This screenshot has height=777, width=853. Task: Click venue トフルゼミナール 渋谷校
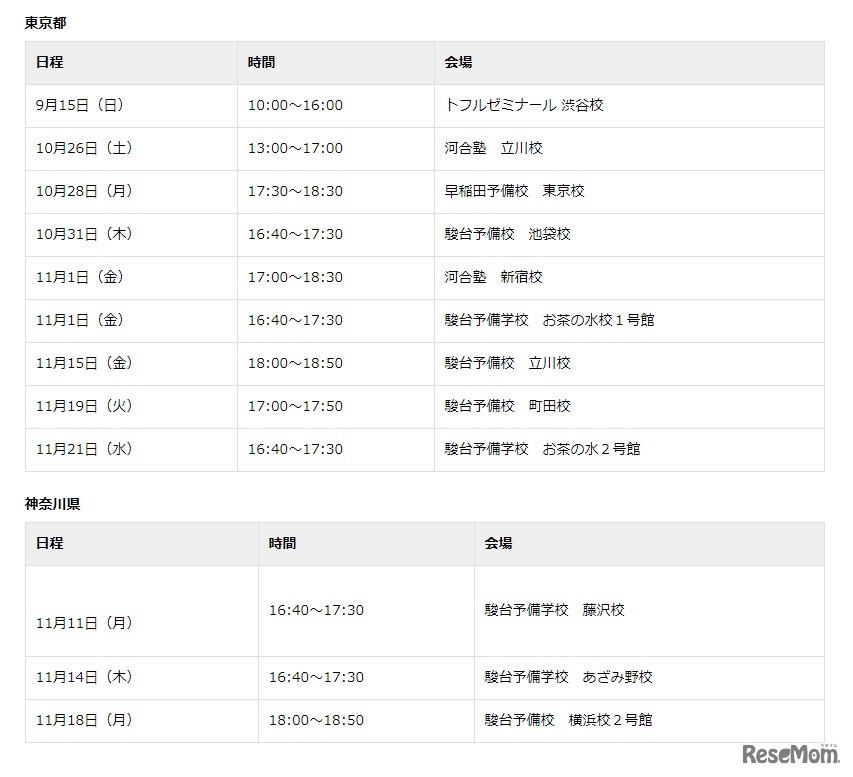coord(524,105)
